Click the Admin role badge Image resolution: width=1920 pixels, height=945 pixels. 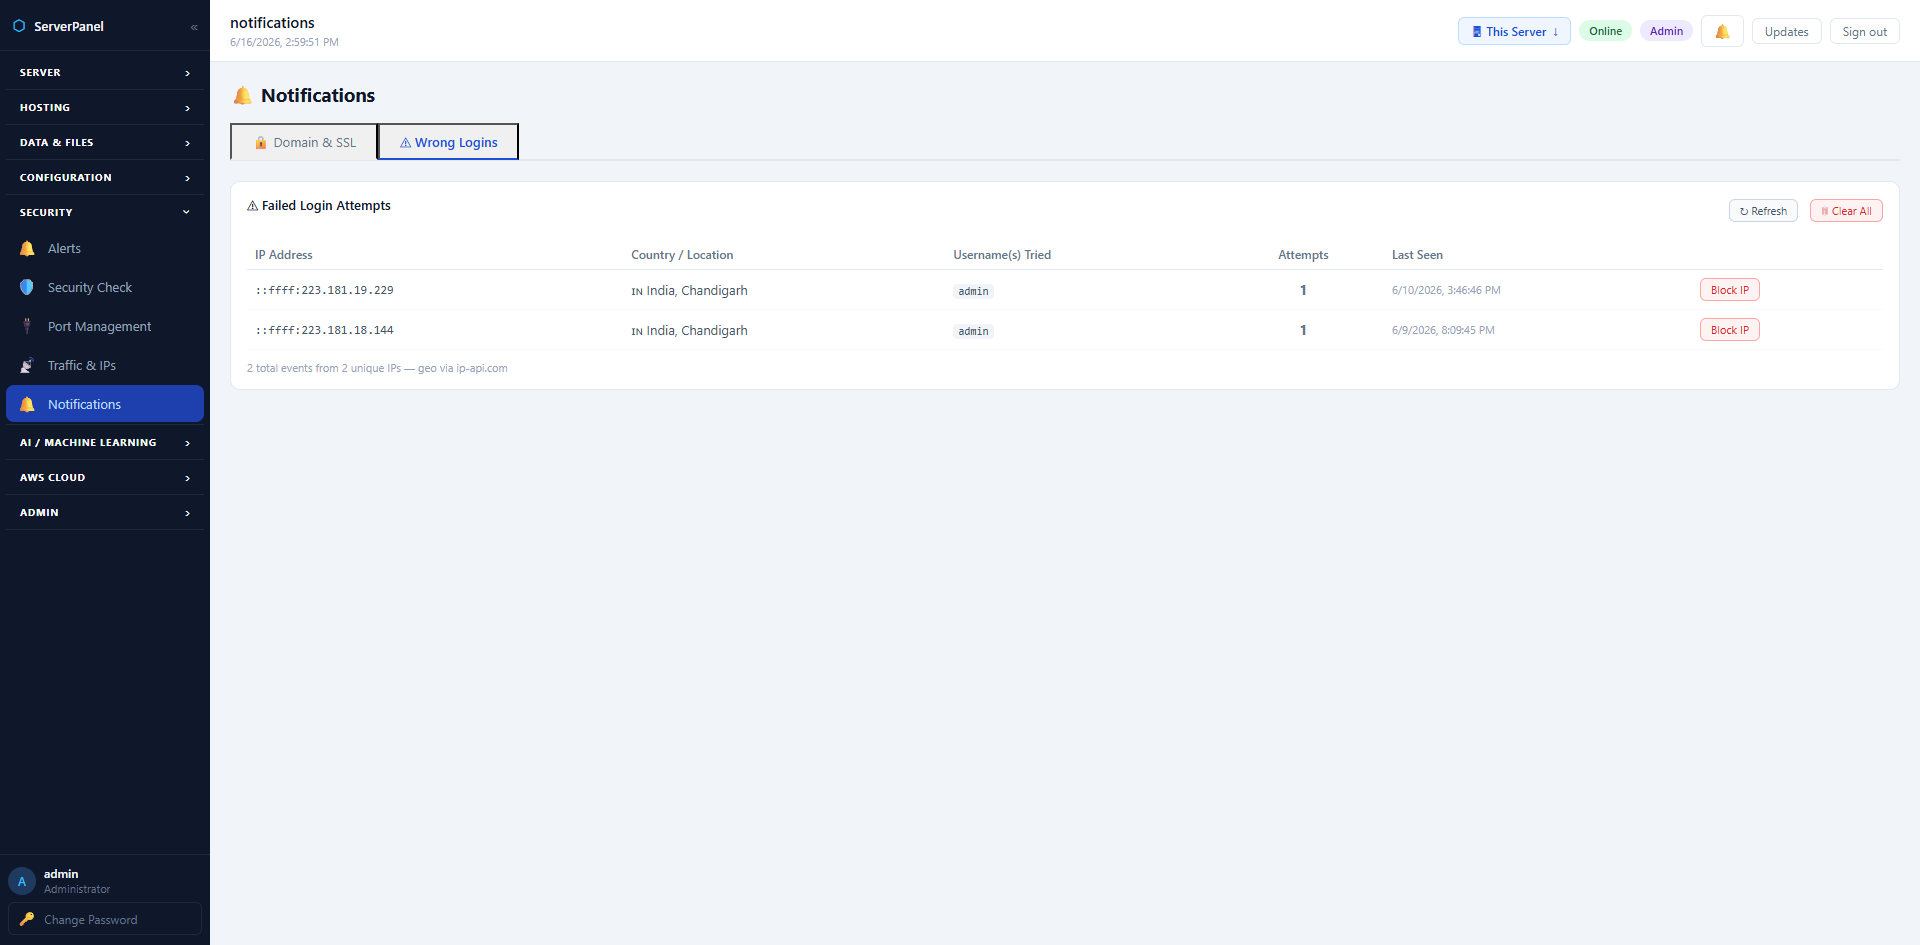1666,31
